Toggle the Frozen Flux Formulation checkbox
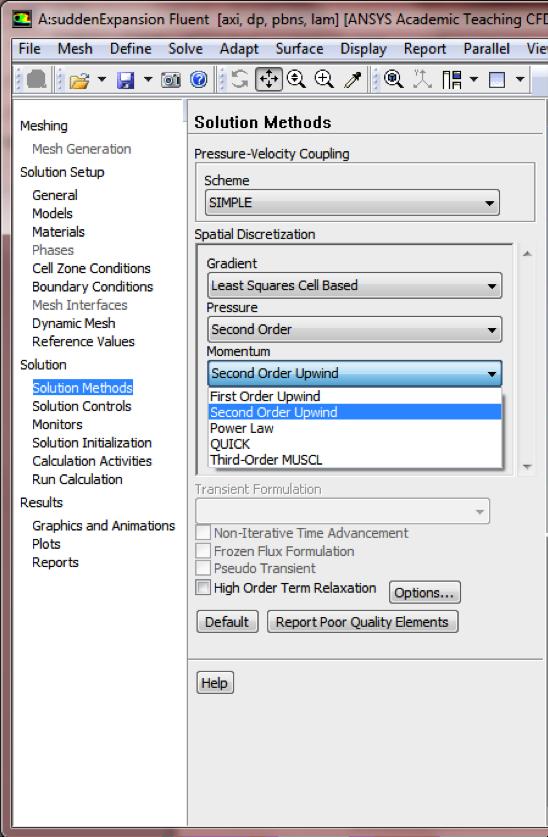 (x=203, y=551)
